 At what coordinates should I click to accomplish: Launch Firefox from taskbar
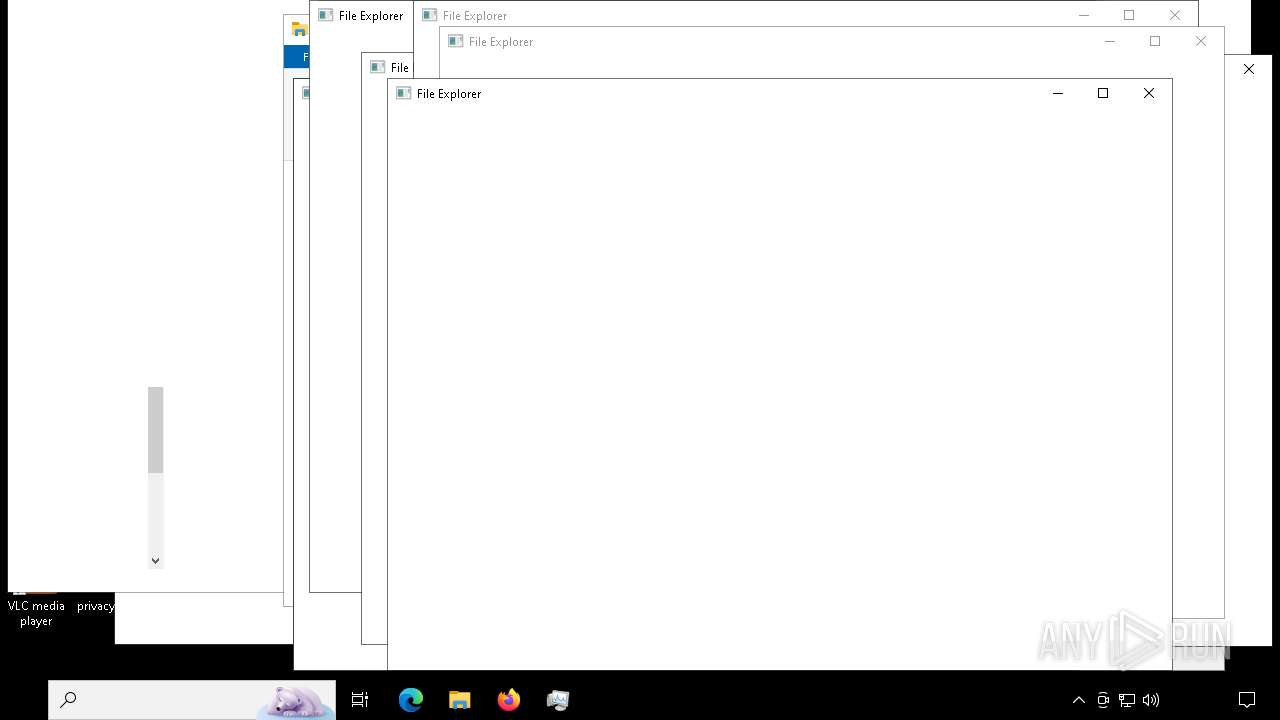pyautogui.click(x=509, y=700)
